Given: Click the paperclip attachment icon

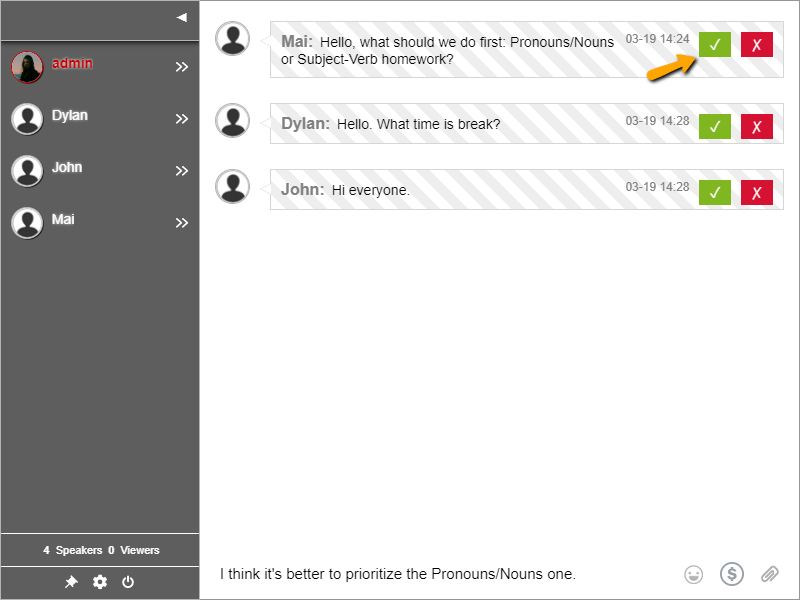Looking at the screenshot, I should (x=769, y=574).
